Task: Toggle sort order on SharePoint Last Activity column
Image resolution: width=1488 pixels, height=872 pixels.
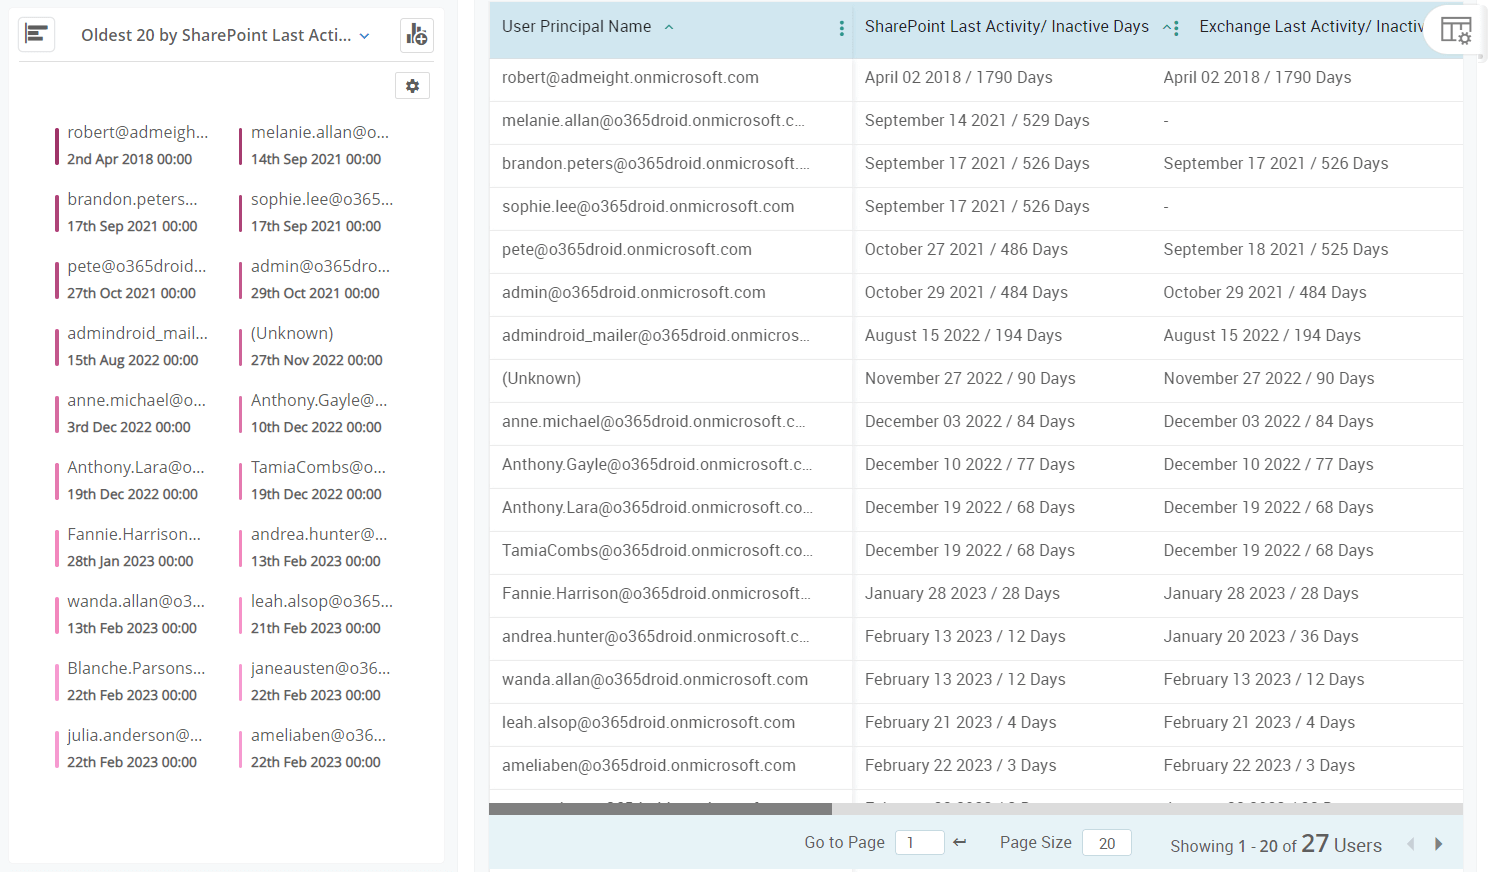Action: [x=1166, y=27]
